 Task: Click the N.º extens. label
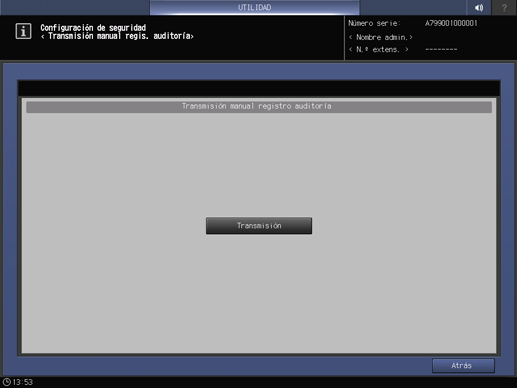click(379, 49)
